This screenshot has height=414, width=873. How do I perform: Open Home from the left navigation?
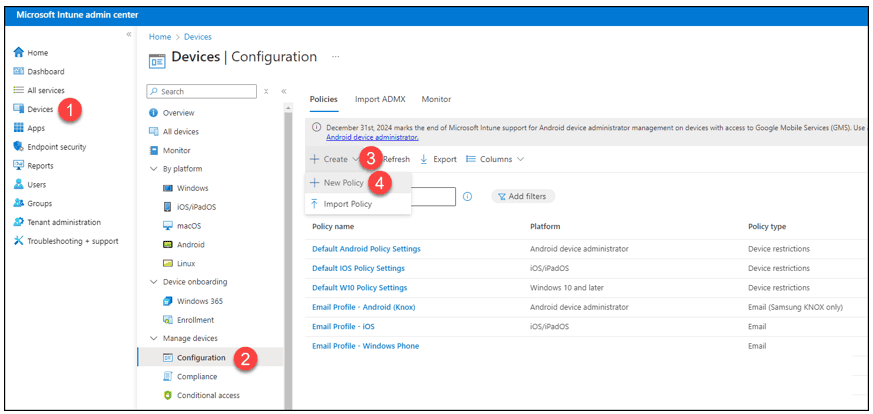(x=31, y=53)
